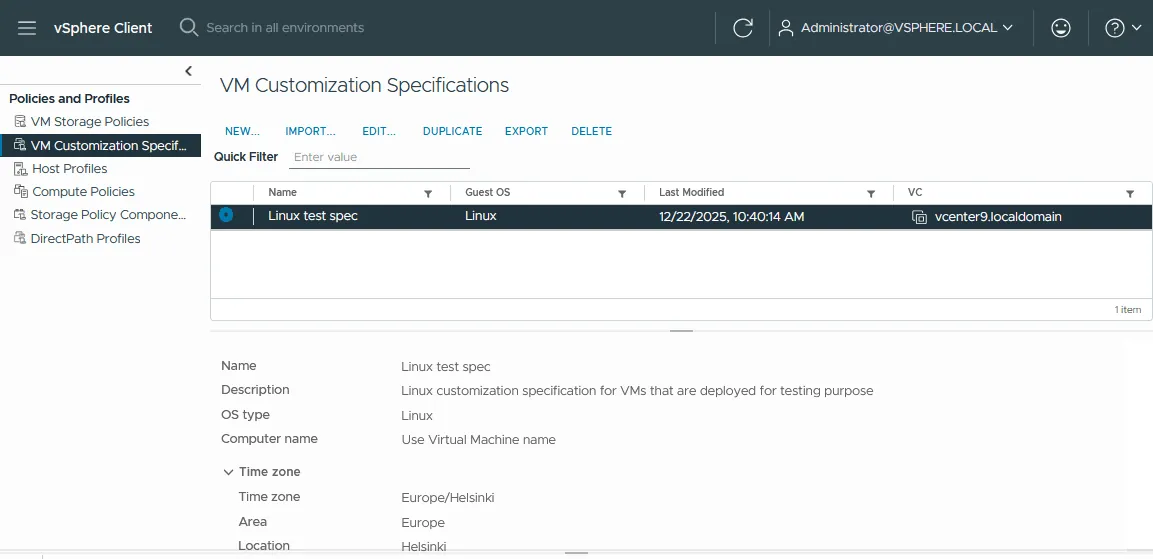Screen dimensions: 1153x559
Task: Collapse the left navigation sidebar
Action: click(x=188, y=71)
